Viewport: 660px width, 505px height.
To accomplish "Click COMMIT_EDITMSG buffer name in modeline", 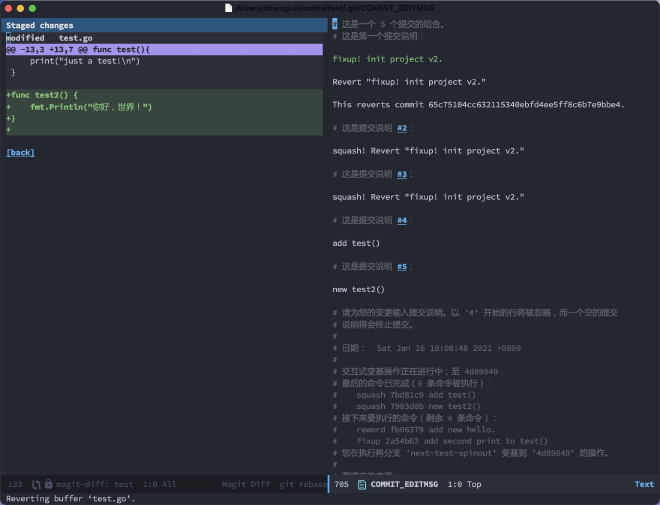I will (404, 484).
